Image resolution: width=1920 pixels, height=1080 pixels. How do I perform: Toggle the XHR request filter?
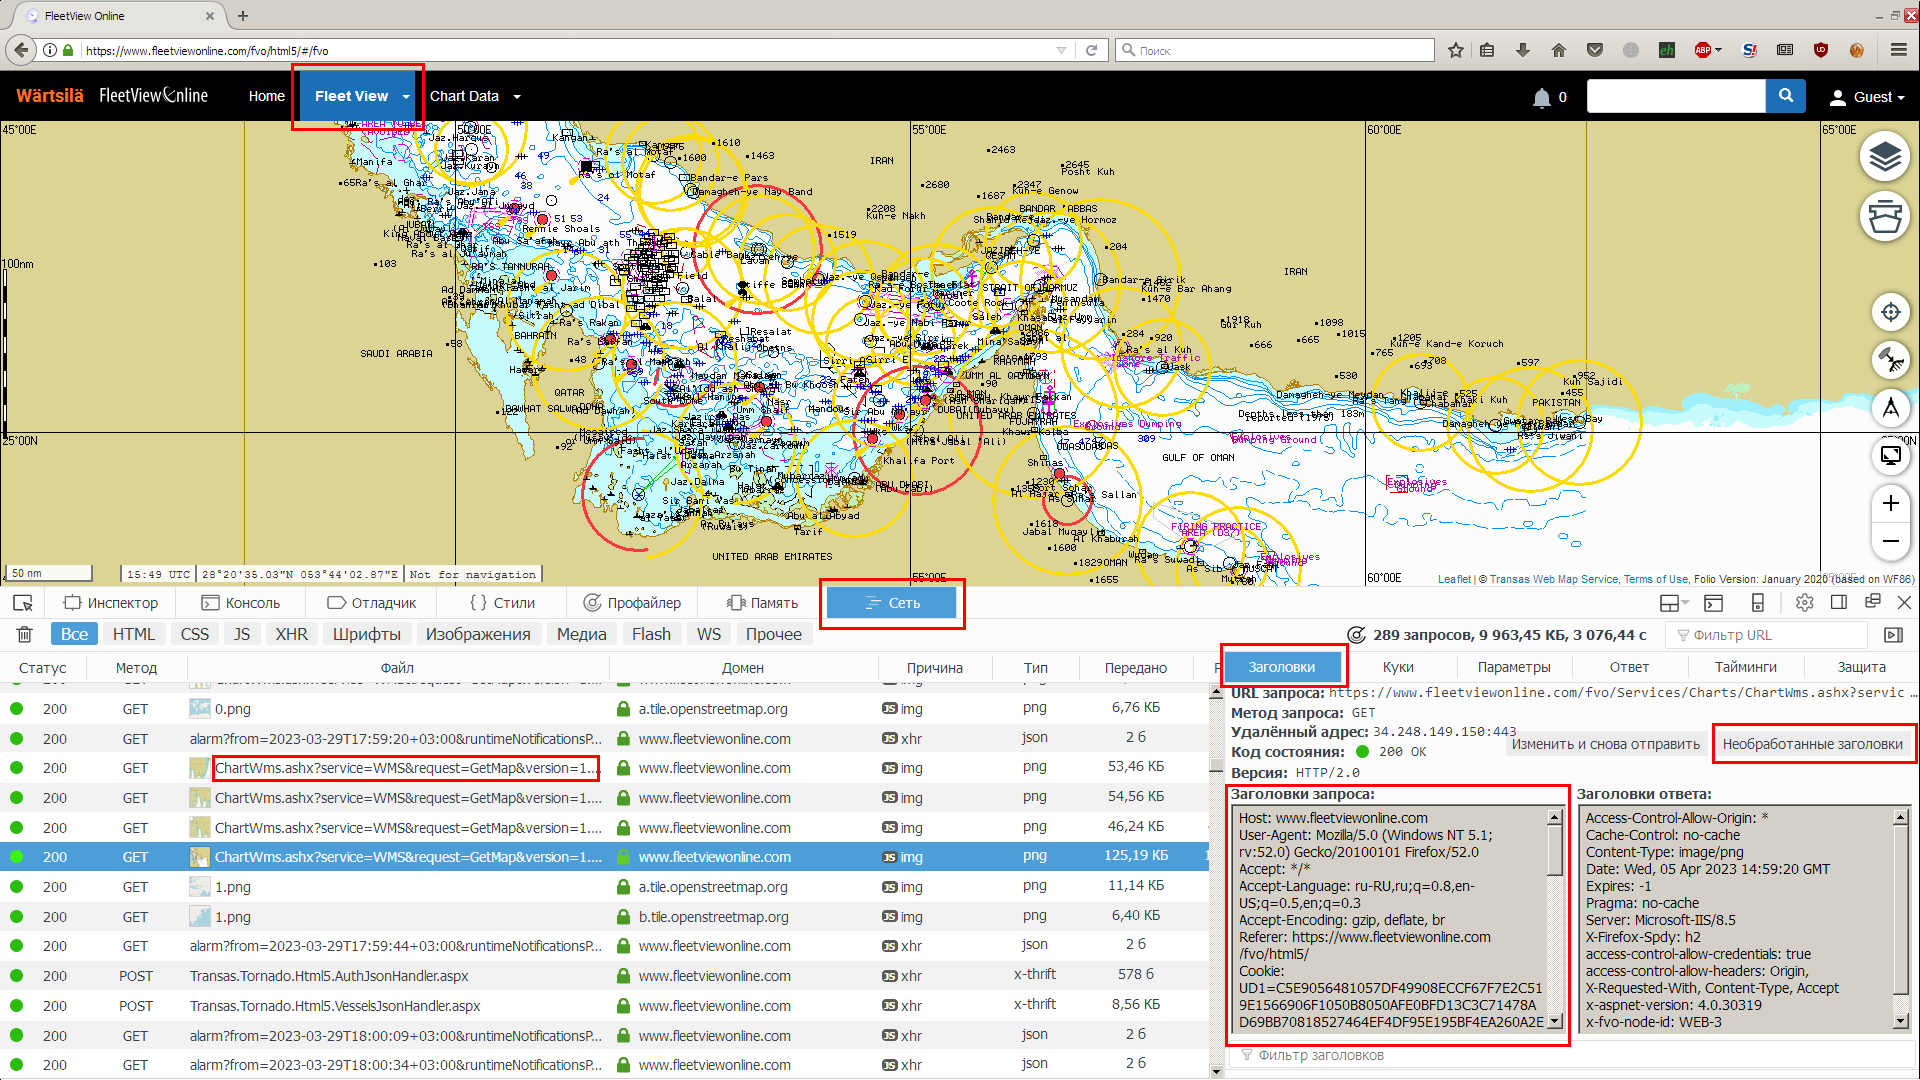(291, 634)
